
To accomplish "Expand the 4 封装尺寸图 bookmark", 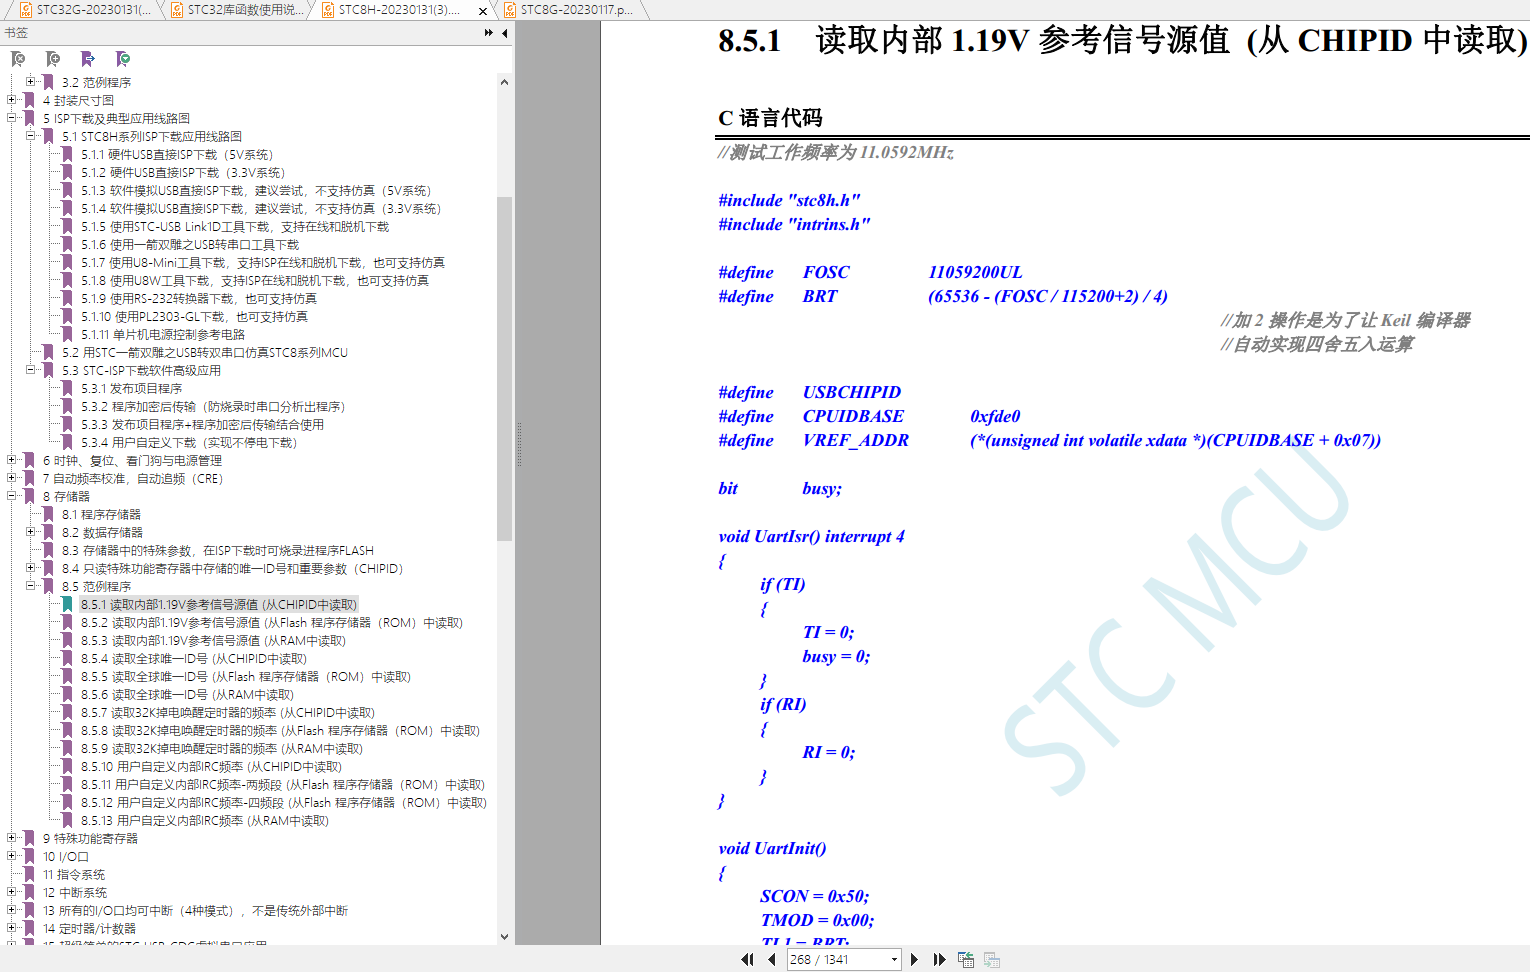I will click(x=11, y=100).
